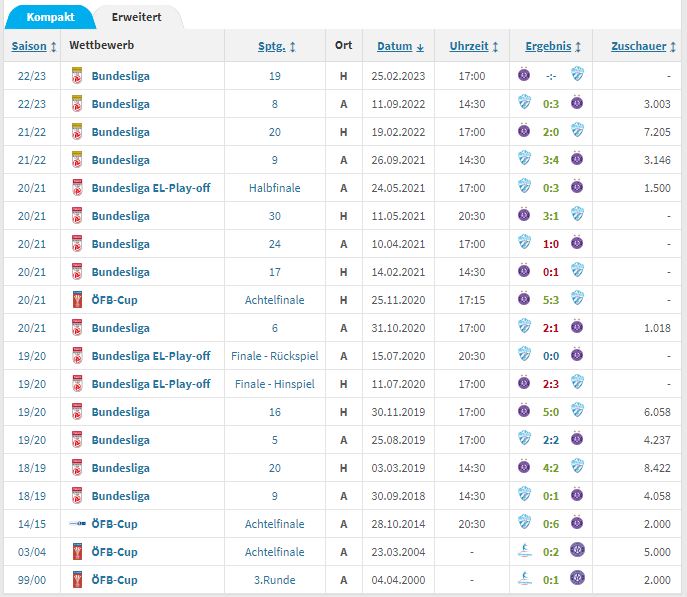The height and width of the screenshot is (597, 687).
Task: Select date cell 25.08.2019
Action: [x=398, y=440]
